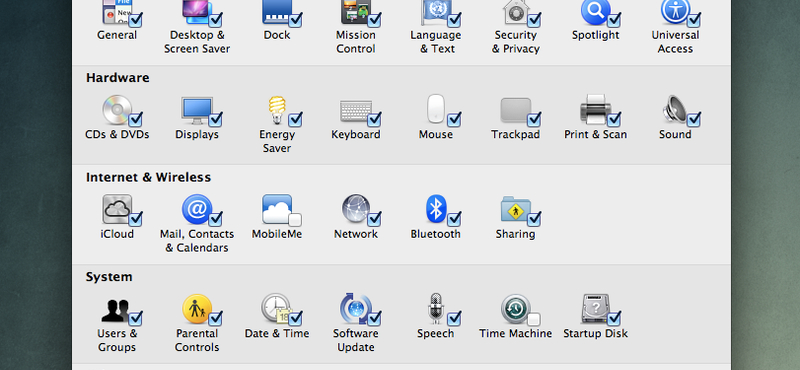Open Print & Scan printer icon
800x370 pixels.
595,109
